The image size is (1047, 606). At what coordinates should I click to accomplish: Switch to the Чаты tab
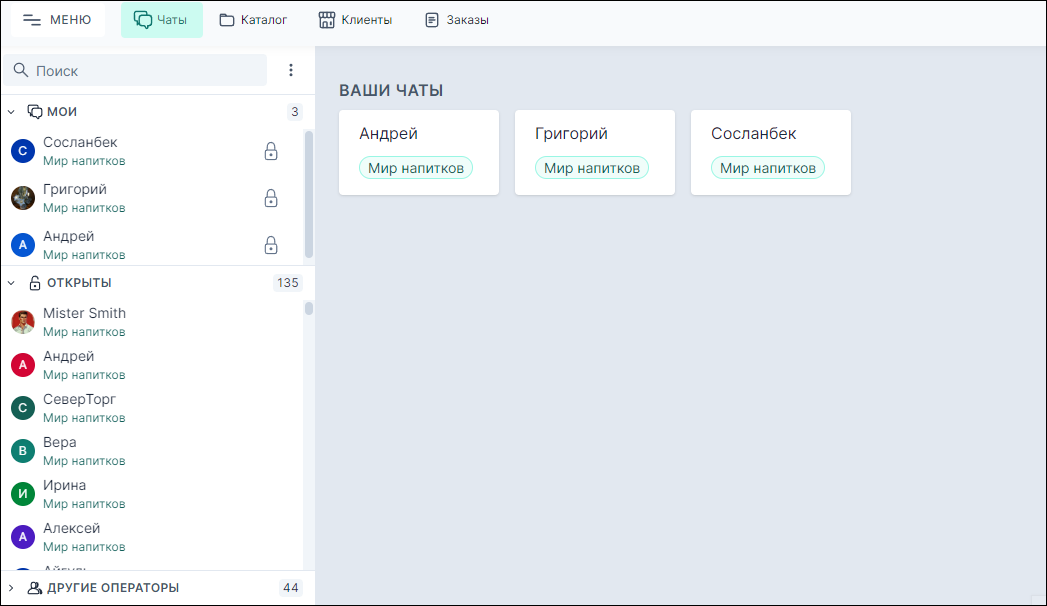[162, 19]
